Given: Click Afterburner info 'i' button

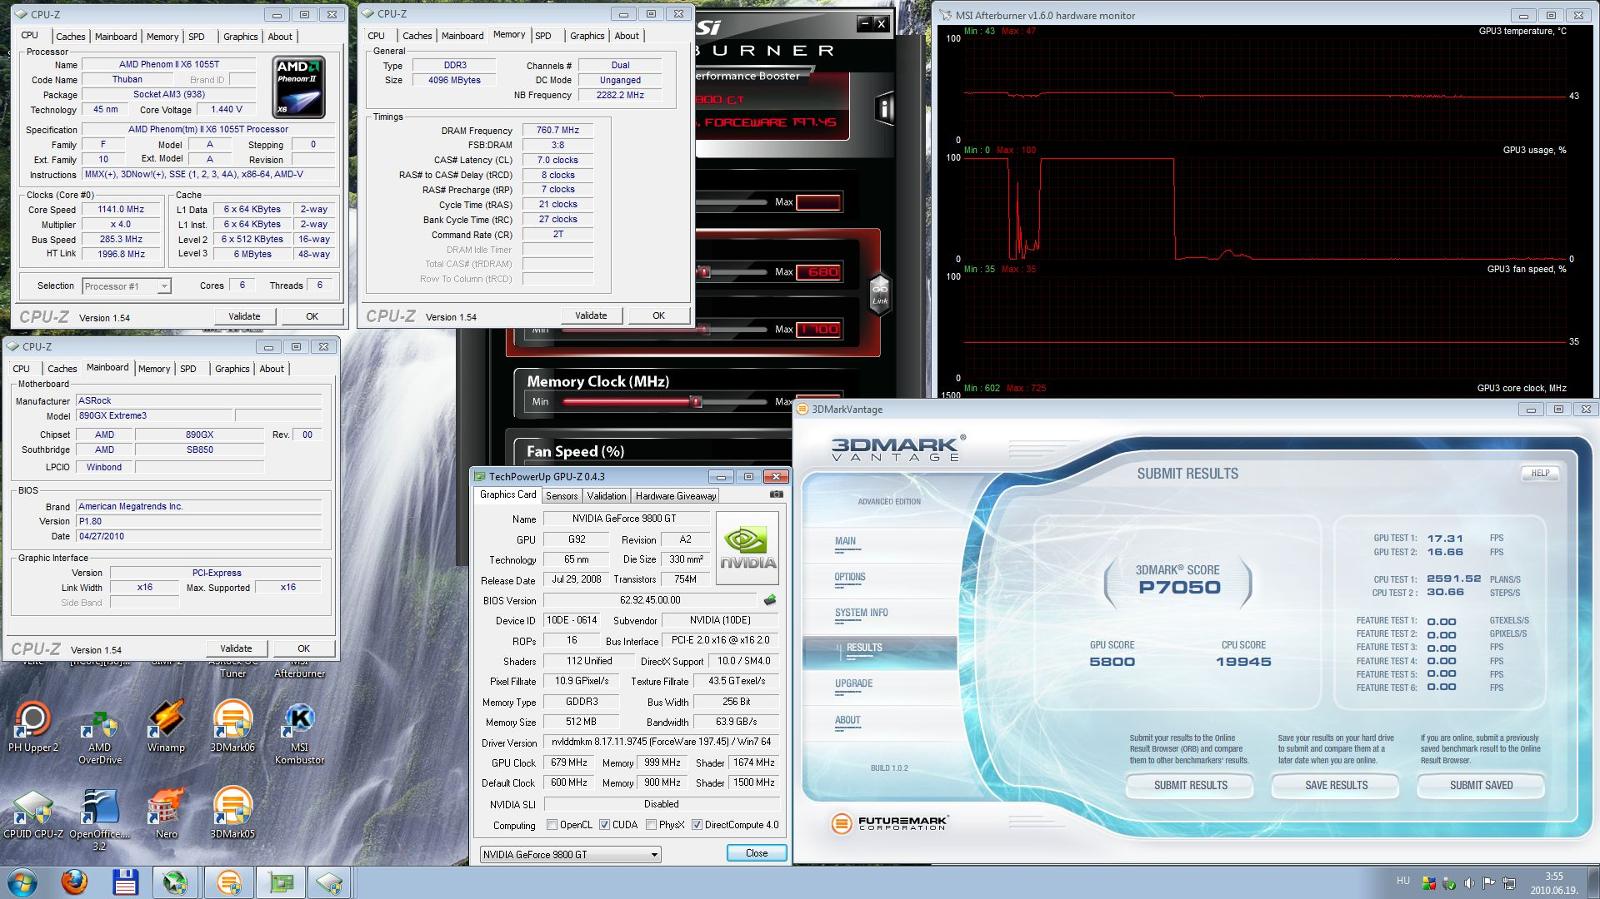Looking at the screenshot, I should [x=884, y=108].
